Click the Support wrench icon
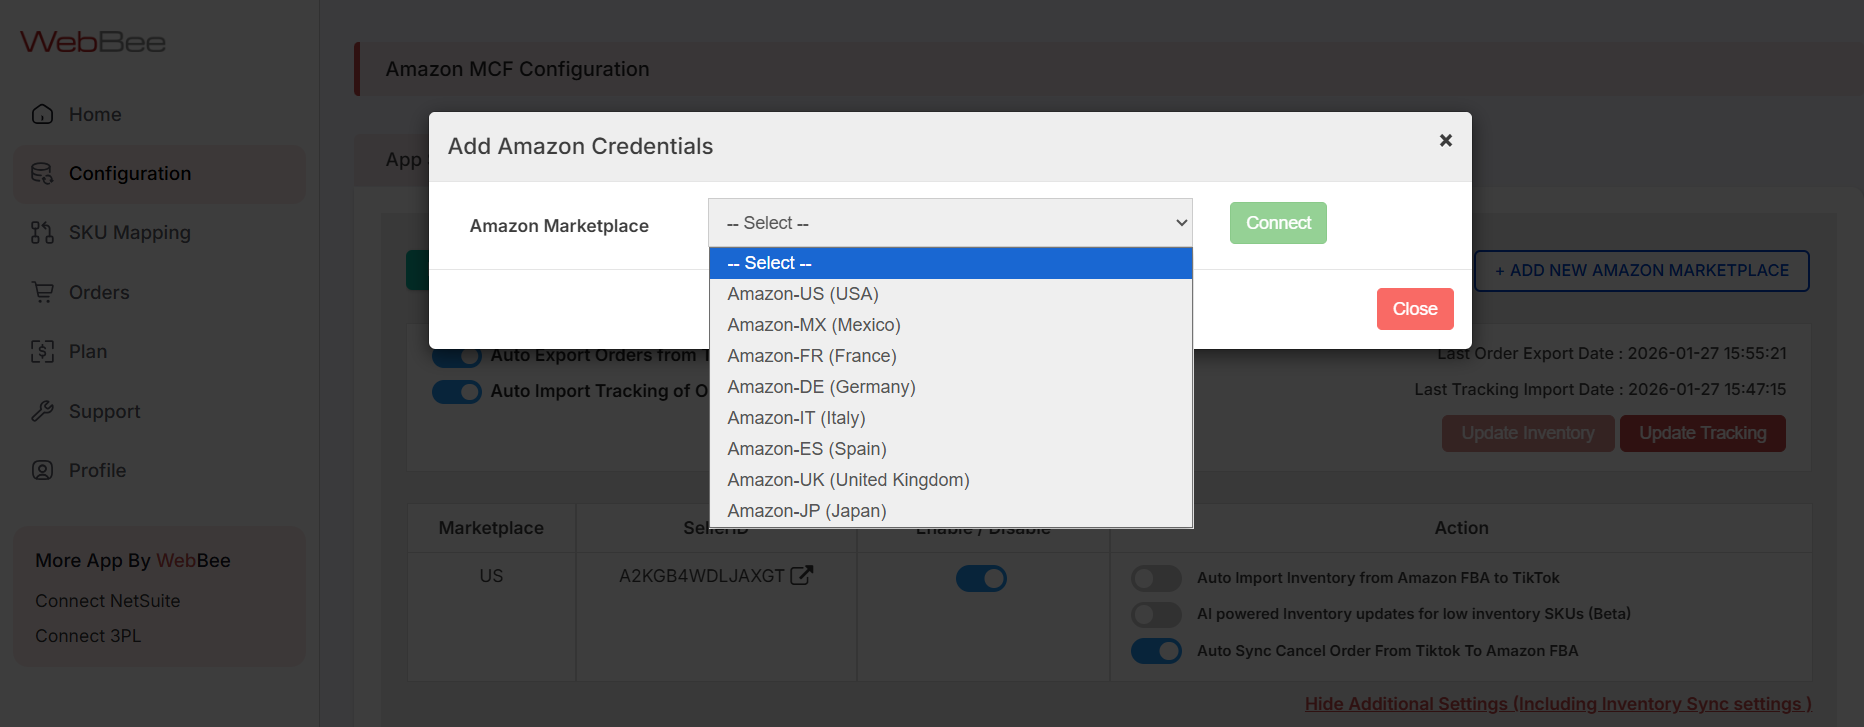1864x727 pixels. click(42, 411)
